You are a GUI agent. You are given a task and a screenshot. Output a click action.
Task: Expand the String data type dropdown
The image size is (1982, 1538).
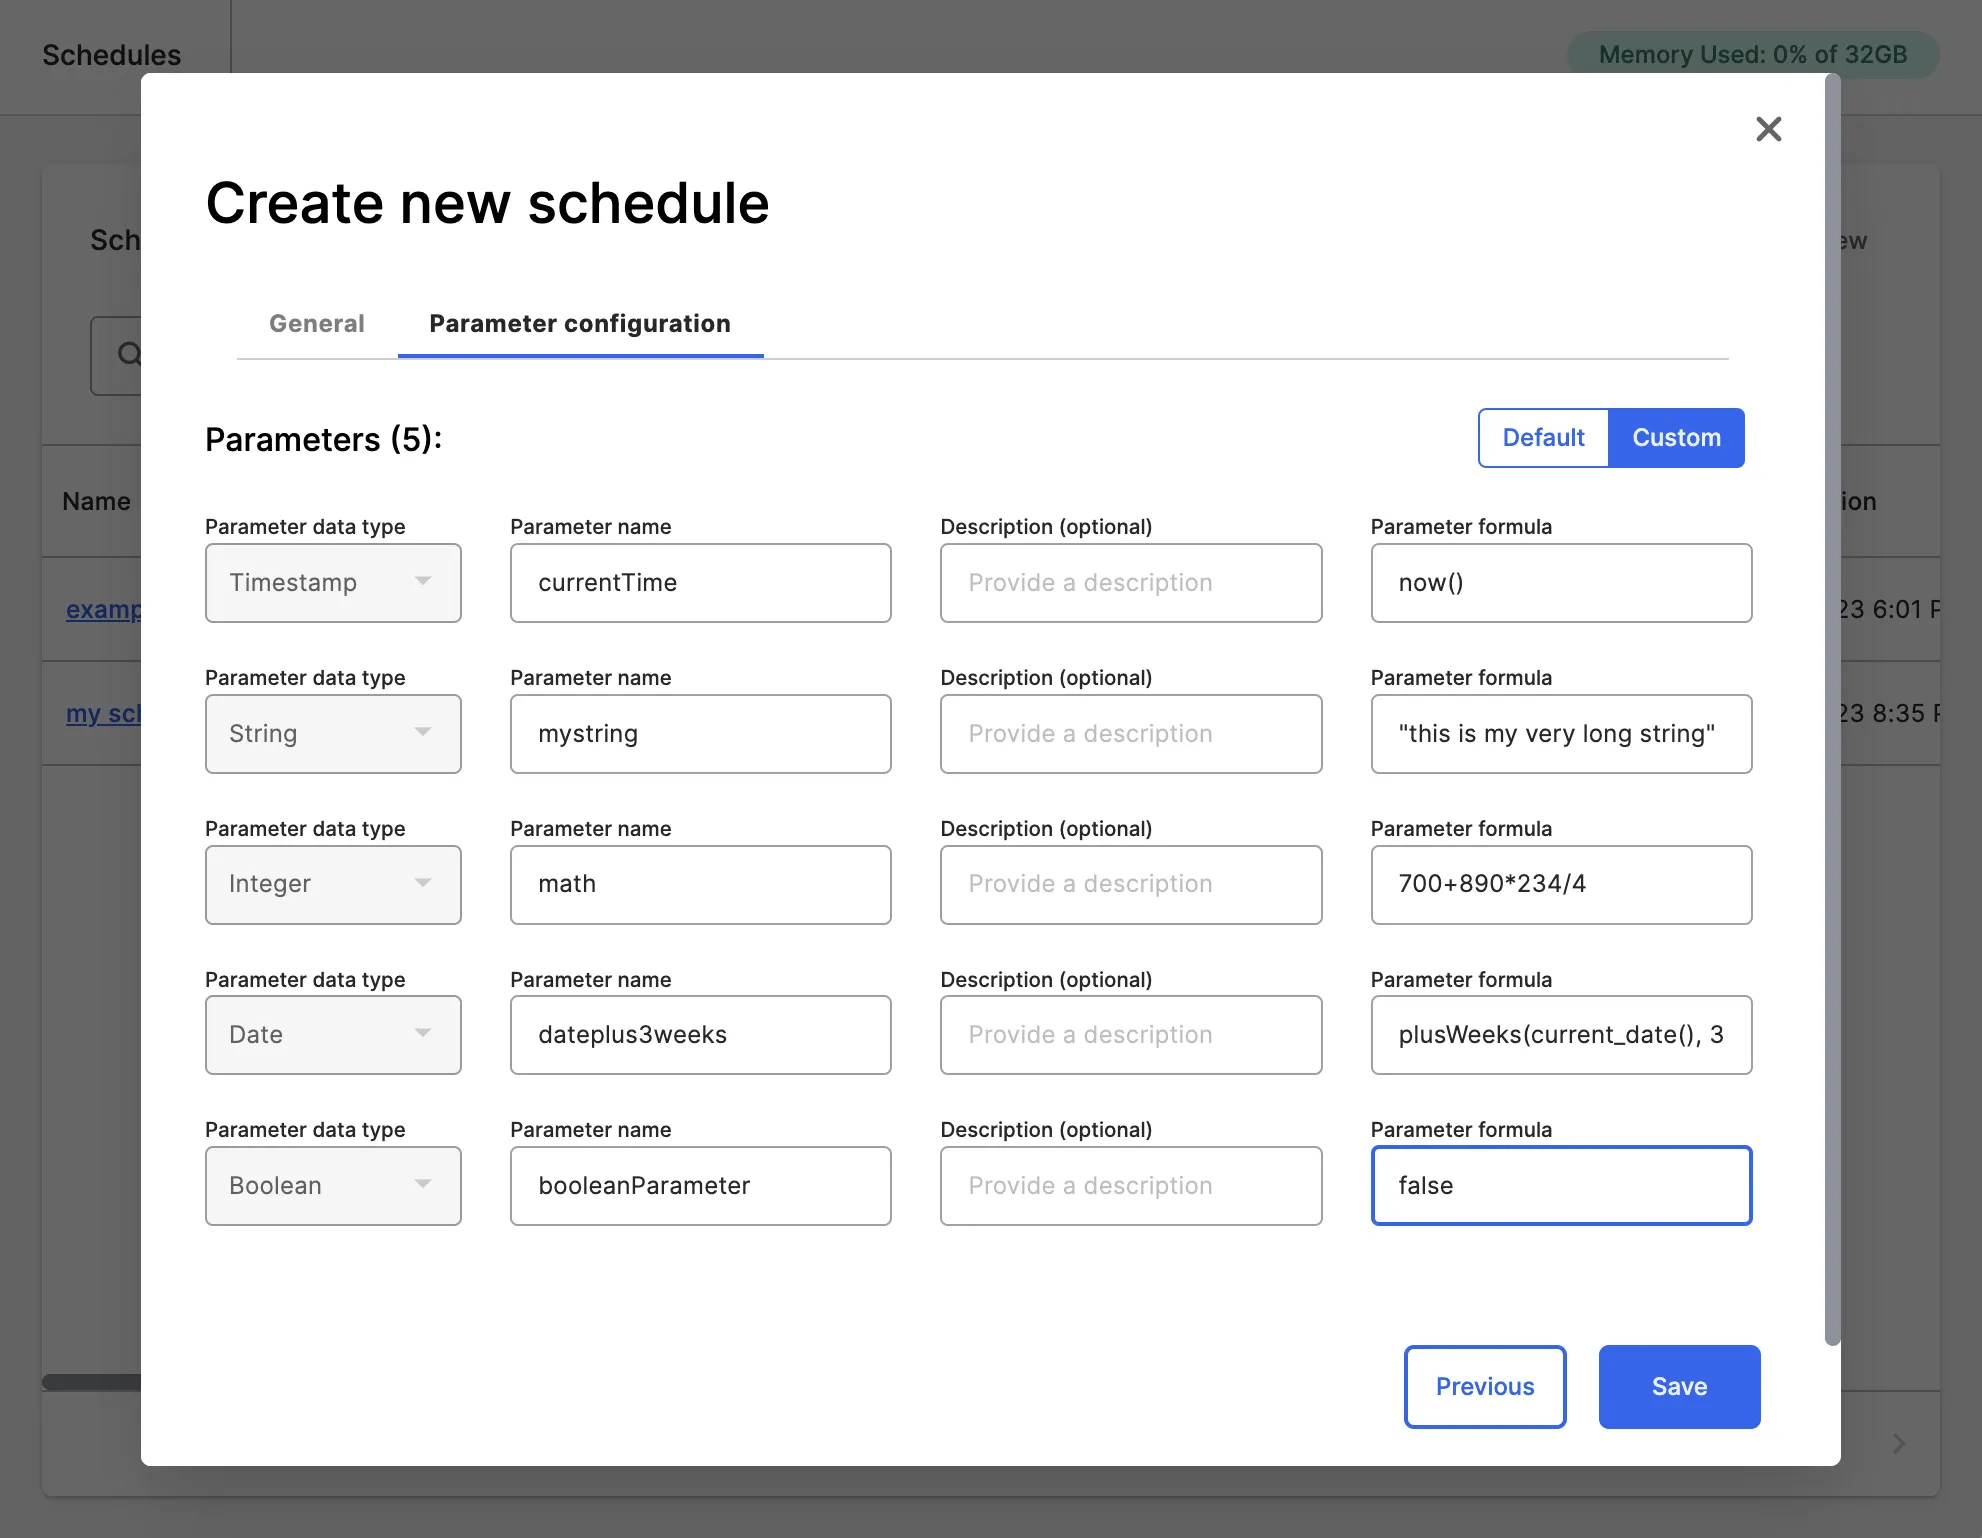point(333,734)
